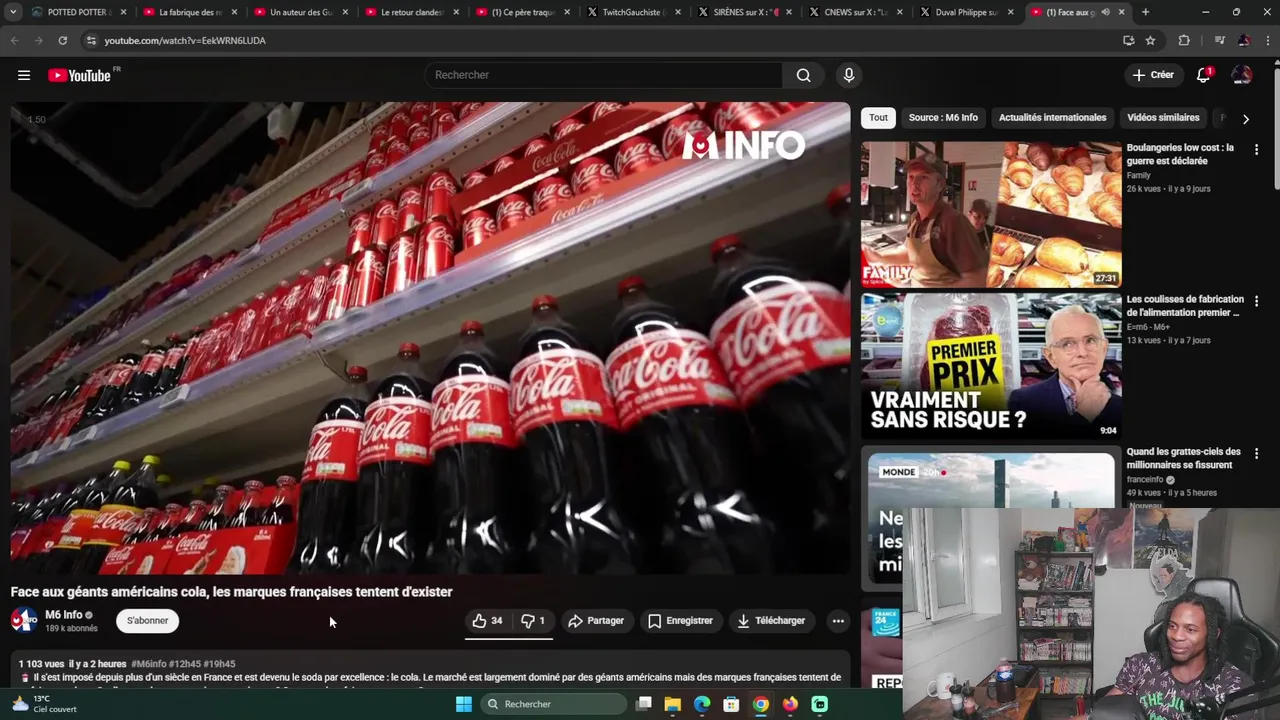The image size is (1280, 720).
Task: Close the 'SIRÈNES sur X' browser tab
Action: [788, 12]
